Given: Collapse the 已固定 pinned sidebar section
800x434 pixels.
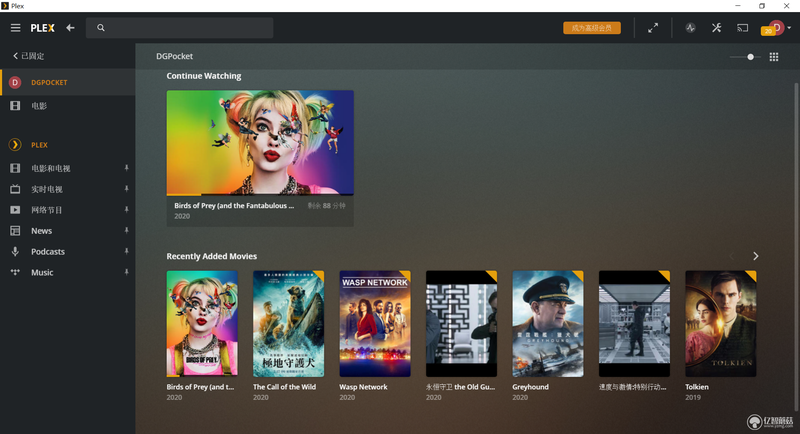Looking at the screenshot, I should tap(29, 56).
